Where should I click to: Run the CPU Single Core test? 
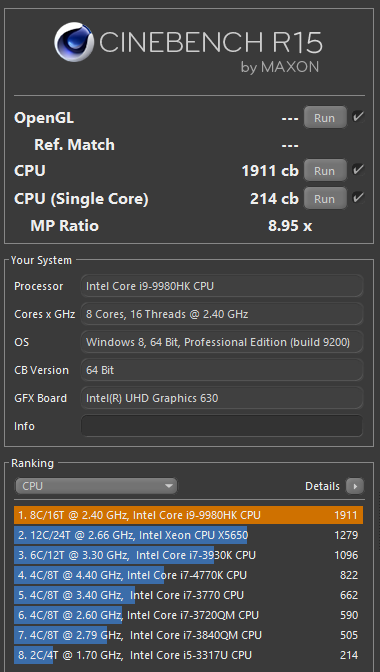point(325,198)
